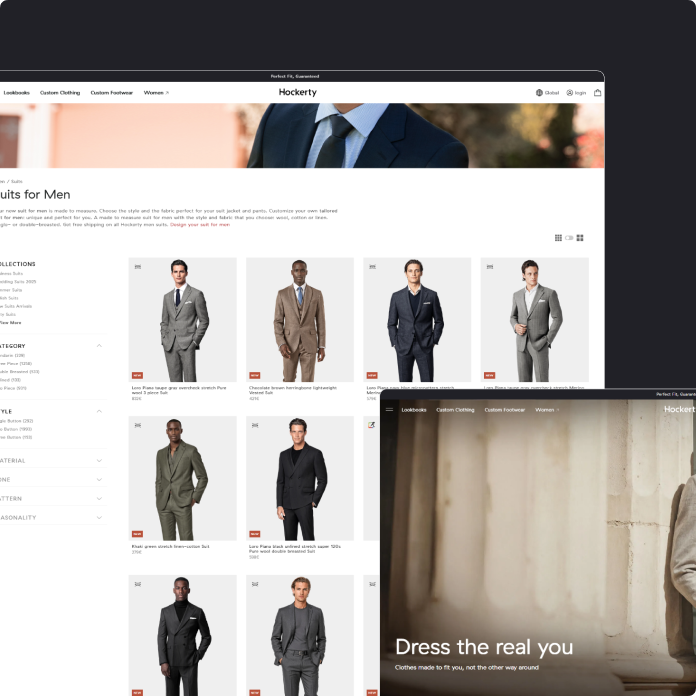Open hamburger menu on the dark overlay page
The width and height of the screenshot is (696, 696).
pos(389,410)
